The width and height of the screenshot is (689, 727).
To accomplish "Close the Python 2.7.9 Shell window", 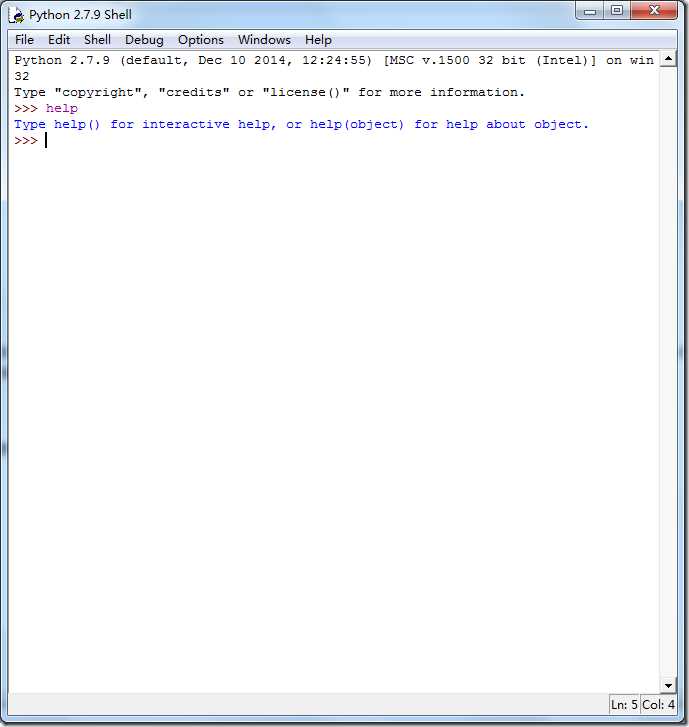I will coord(654,11).
